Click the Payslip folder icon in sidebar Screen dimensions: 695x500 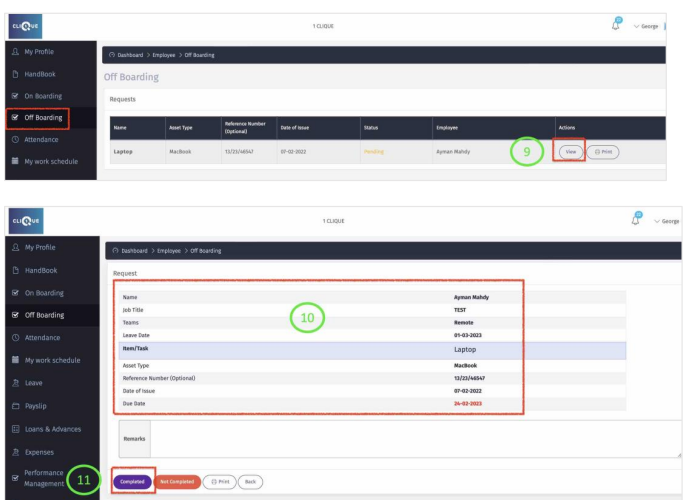[14, 405]
